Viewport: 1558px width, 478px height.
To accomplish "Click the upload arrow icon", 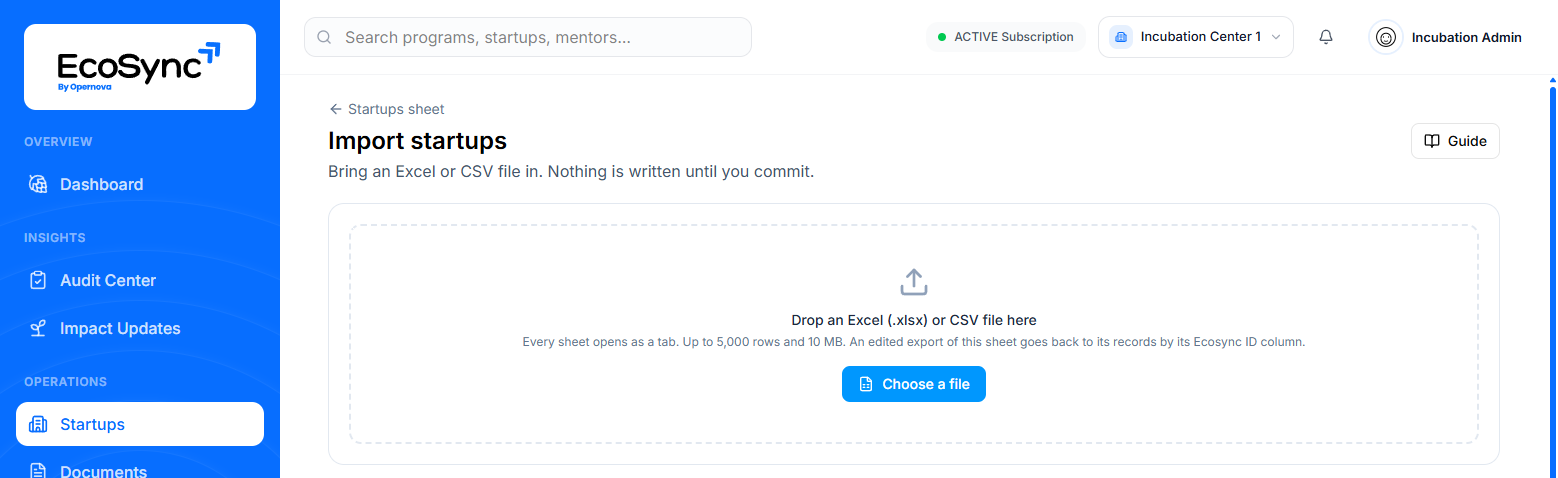I will coord(914,282).
